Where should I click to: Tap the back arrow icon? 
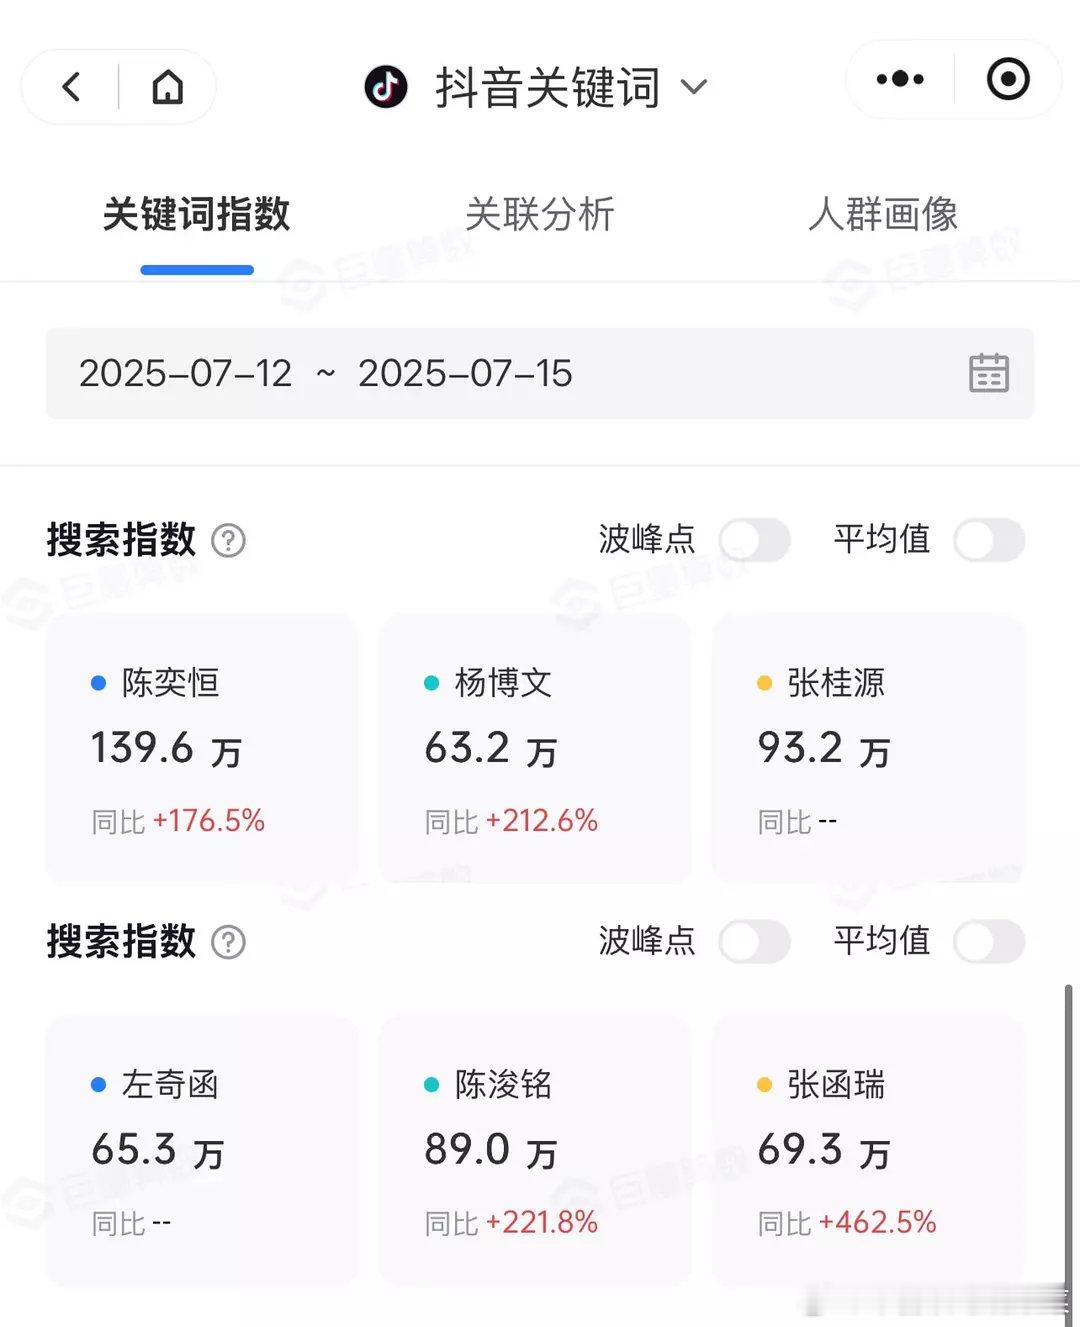(71, 87)
